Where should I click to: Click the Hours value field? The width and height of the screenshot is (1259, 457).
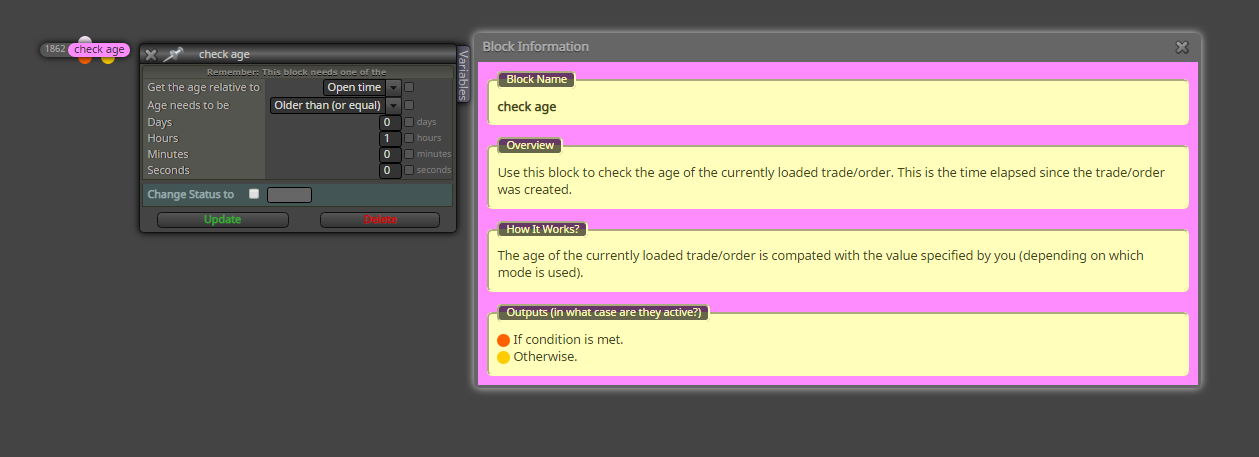[390, 138]
